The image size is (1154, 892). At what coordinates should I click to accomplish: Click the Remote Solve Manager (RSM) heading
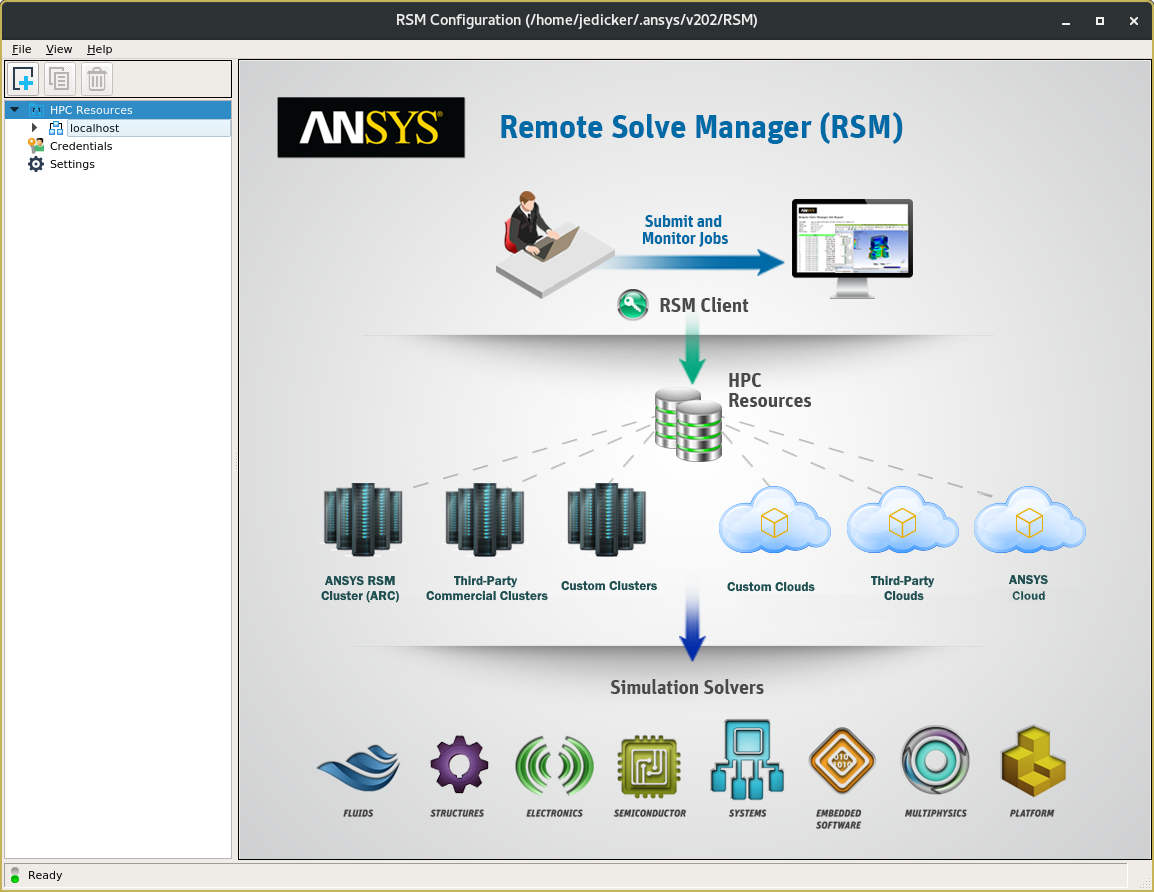click(x=701, y=127)
